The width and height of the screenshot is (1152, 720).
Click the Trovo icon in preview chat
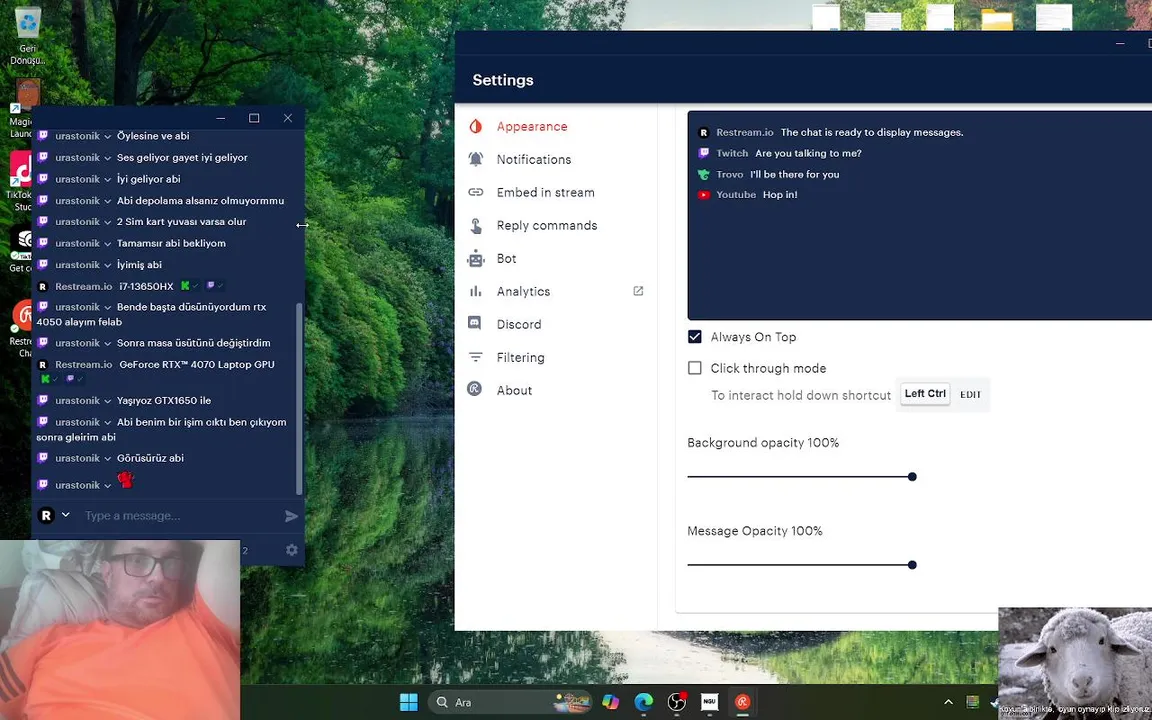703,174
